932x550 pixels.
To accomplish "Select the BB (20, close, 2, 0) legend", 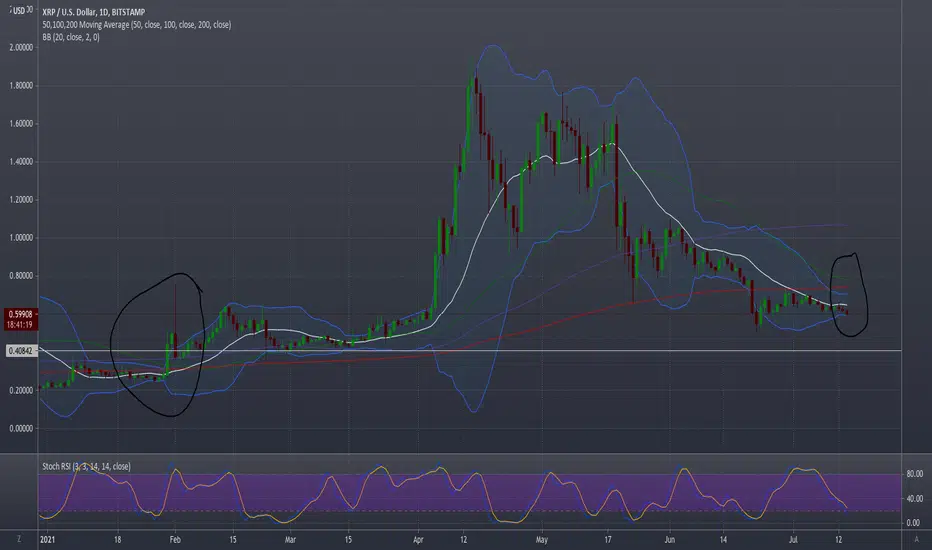I will pyautogui.click(x=71, y=37).
